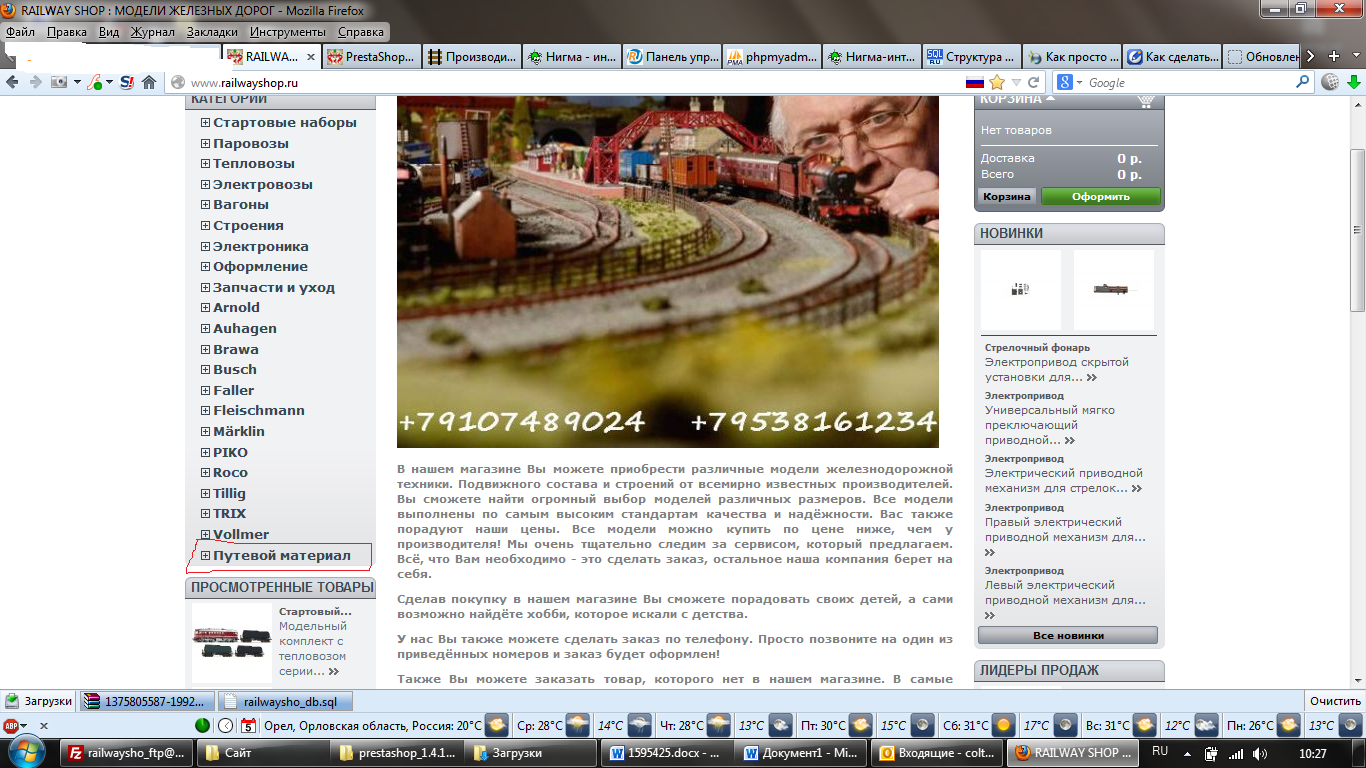Open the Google search engine dropdown

pyautogui.click(x=1068, y=82)
